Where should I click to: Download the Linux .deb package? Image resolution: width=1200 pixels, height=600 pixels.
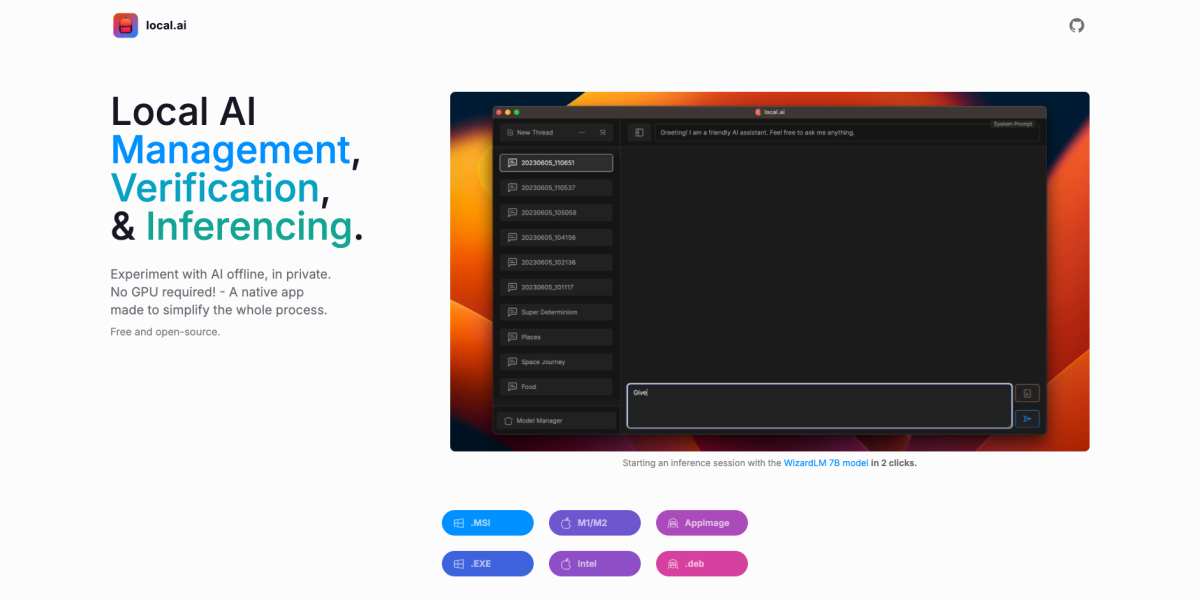point(702,564)
